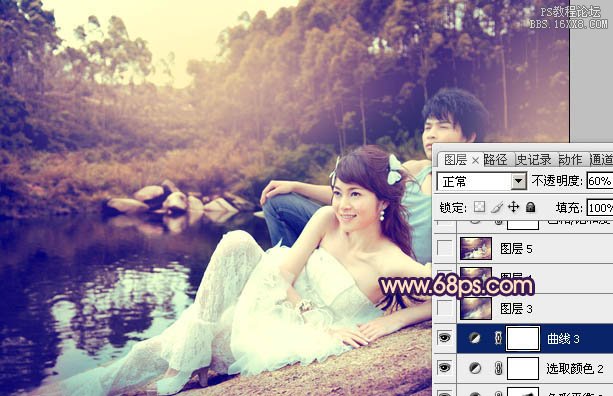Click the lock image pixels brush icon
613x396 pixels.
496,207
